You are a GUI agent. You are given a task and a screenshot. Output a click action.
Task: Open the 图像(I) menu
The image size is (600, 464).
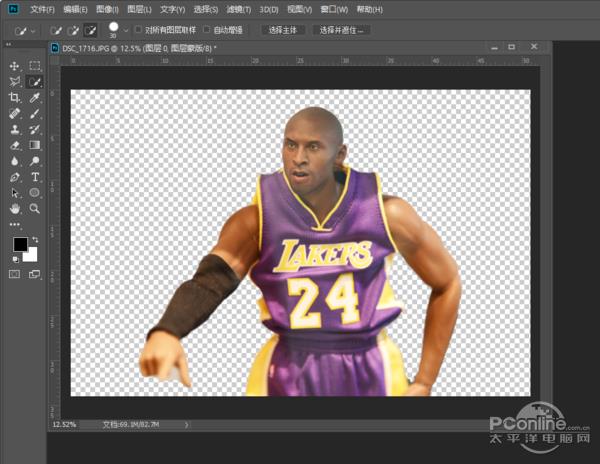tap(107, 9)
